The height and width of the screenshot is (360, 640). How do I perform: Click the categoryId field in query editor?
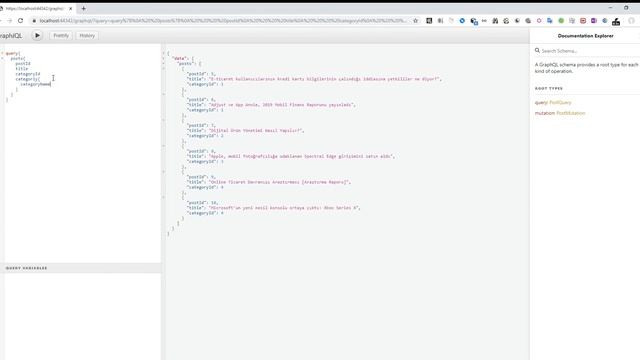pyautogui.click(x=28, y=74)
